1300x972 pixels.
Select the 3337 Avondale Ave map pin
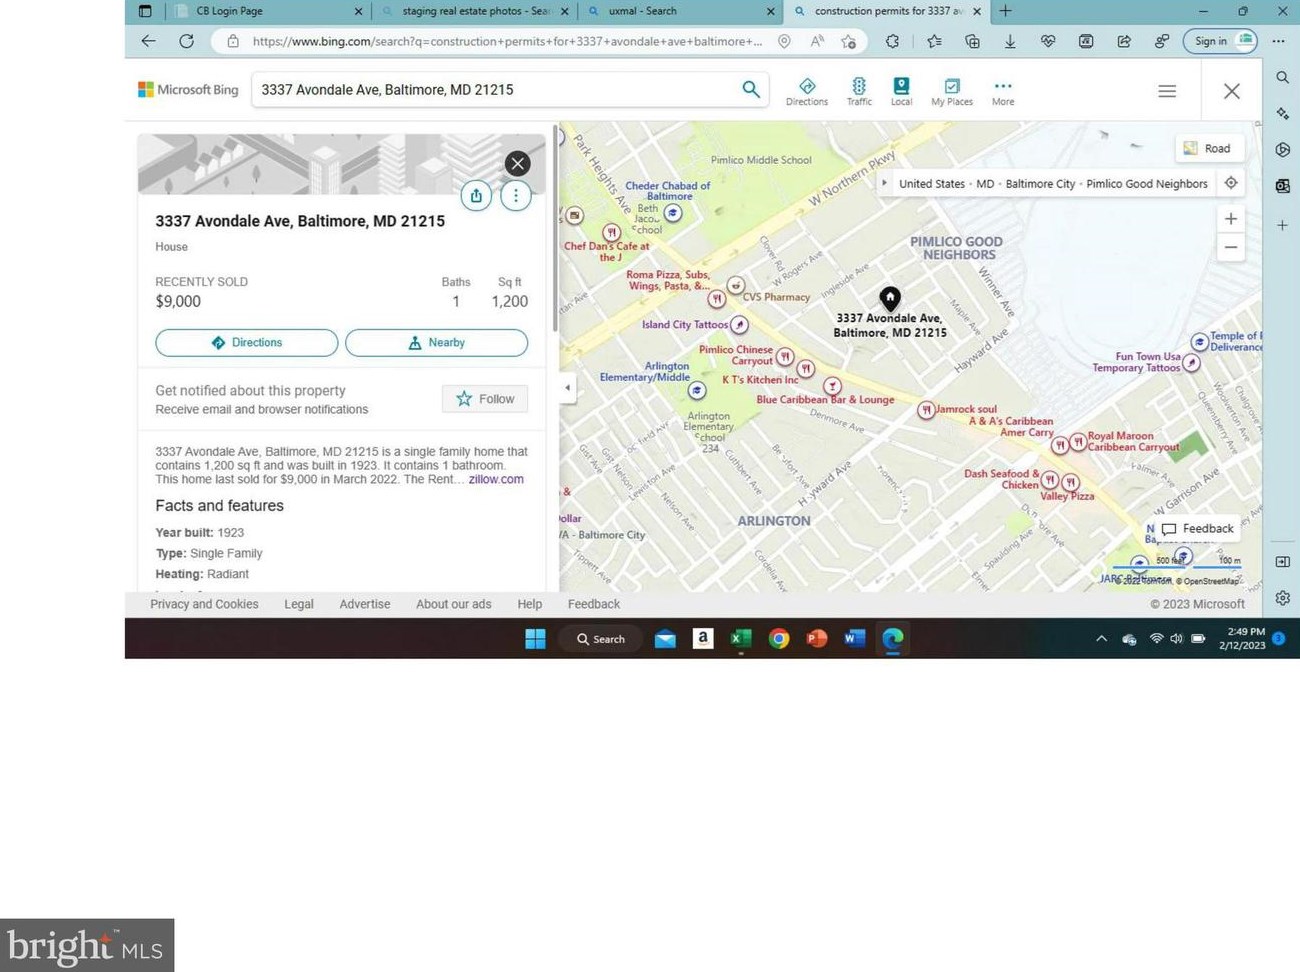890,298
